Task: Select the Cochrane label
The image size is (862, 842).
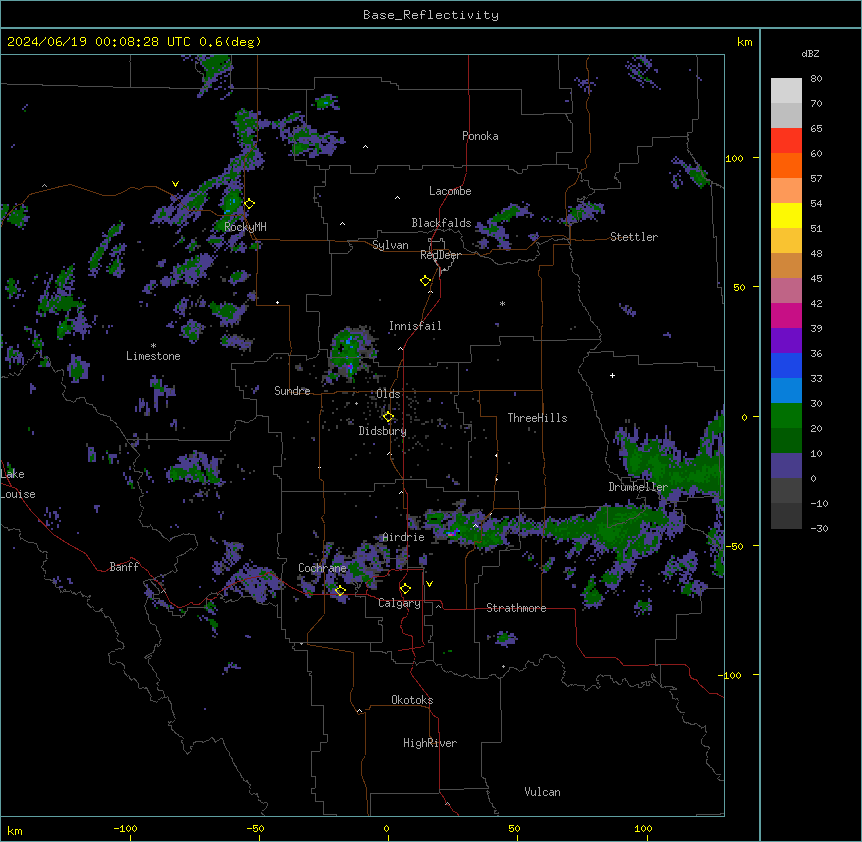Action: (322, 568)
